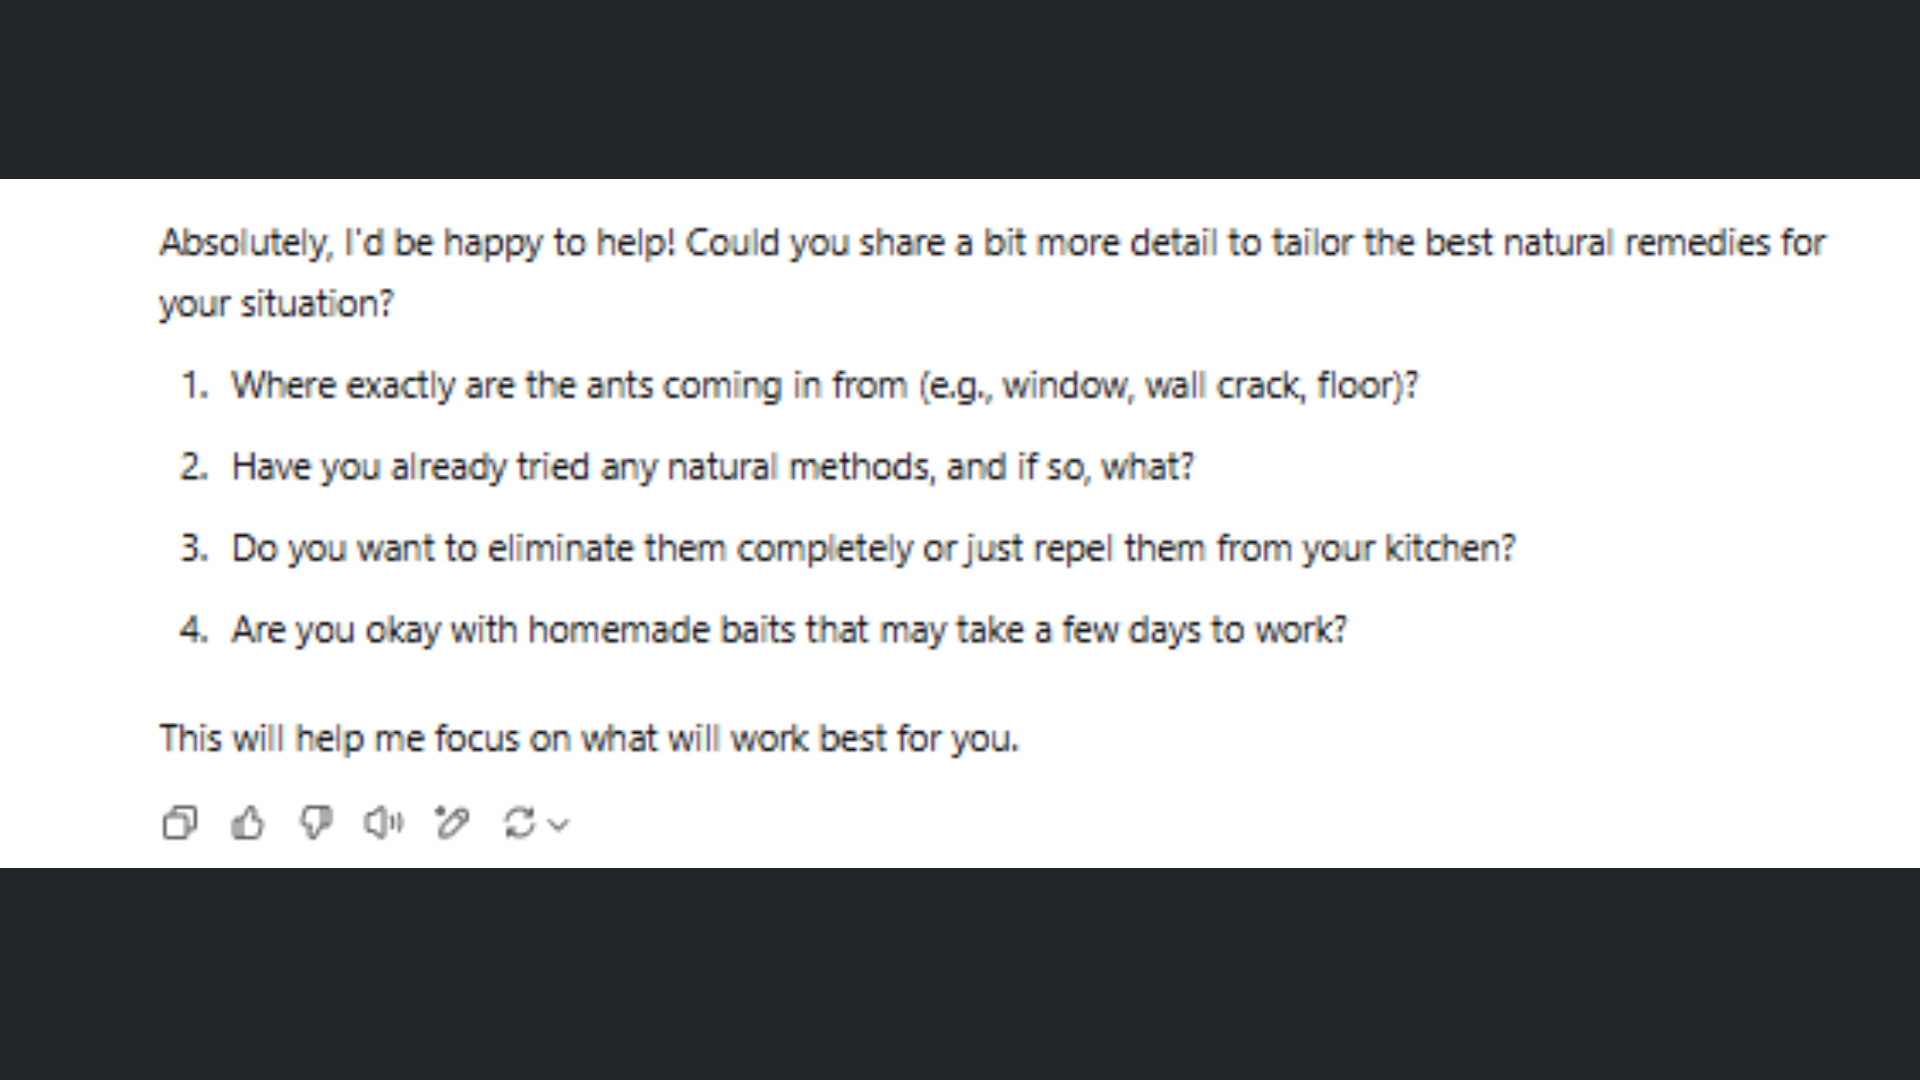This screenshot has width=1920, height=1080.
Task: Click the question about eliminating or repelling ants
Action: click(873, 549)
